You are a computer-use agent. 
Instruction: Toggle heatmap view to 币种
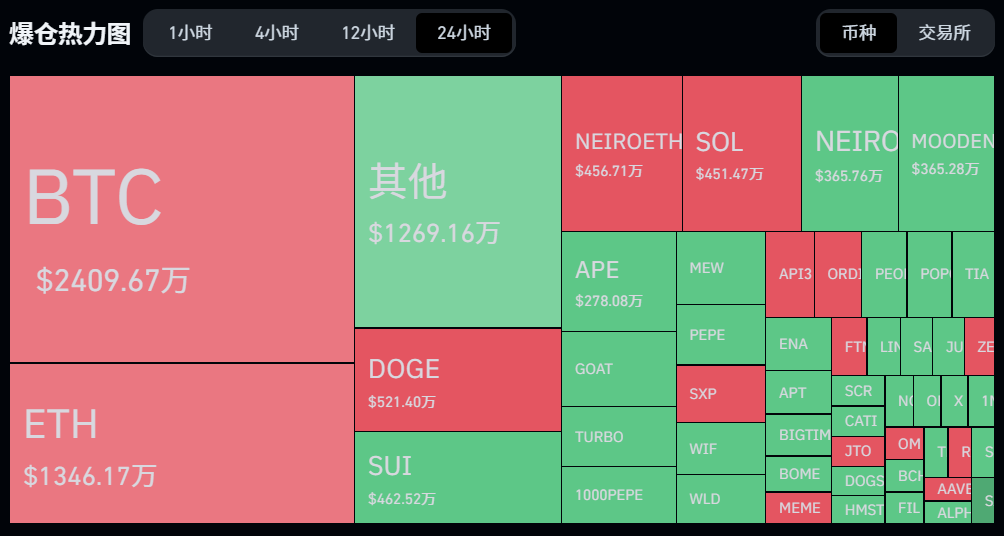tap(859, 33)
